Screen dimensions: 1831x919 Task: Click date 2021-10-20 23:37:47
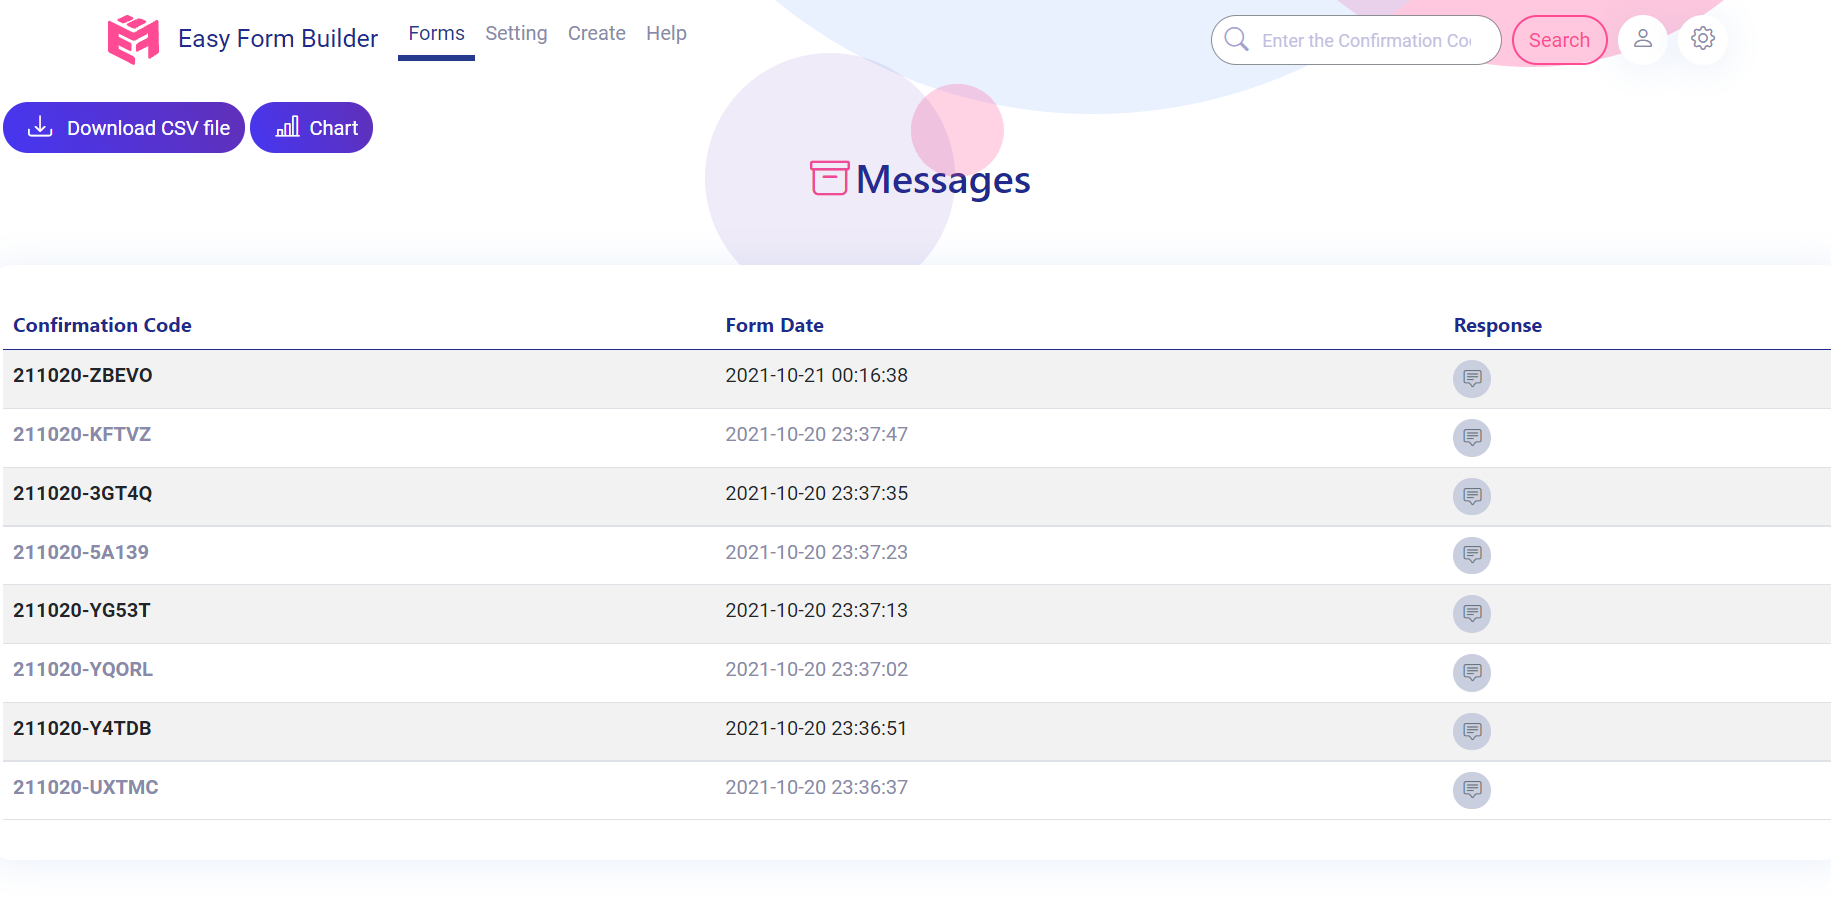(x=817, y=435)
